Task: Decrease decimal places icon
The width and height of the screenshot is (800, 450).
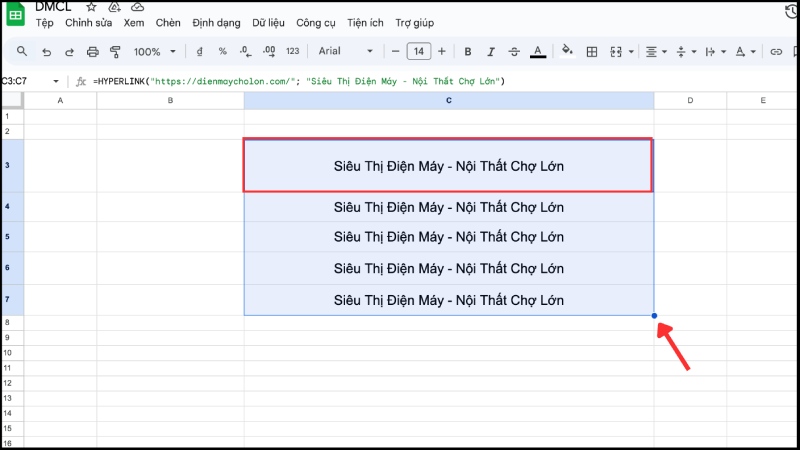Action: [x=245, y=52]
